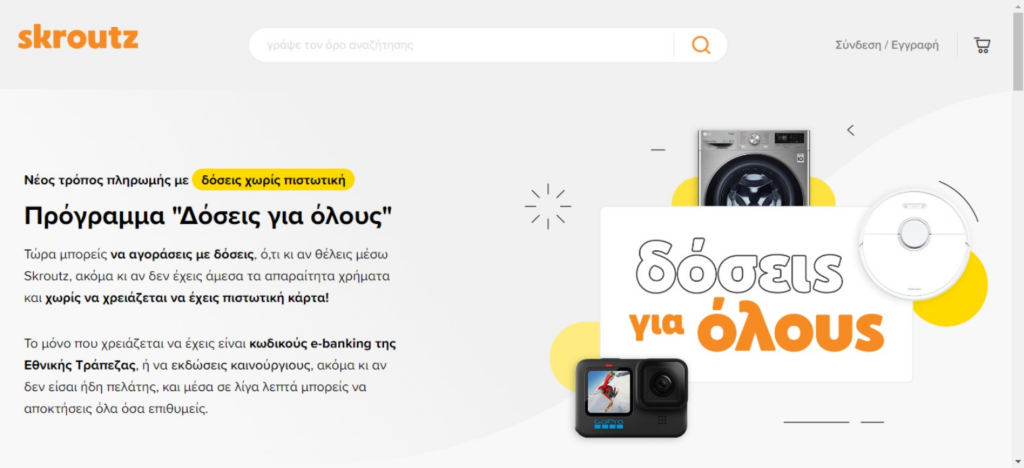Click the GoPro camera image
The width and height of the screenshot is (1024, 468).
click(x=631, y=398)
